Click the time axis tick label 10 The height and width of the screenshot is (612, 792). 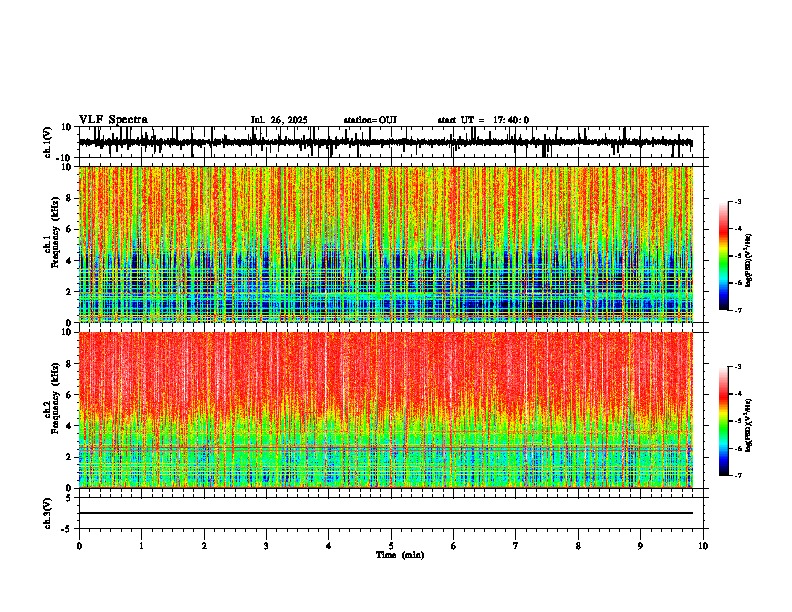click(703, 546)
